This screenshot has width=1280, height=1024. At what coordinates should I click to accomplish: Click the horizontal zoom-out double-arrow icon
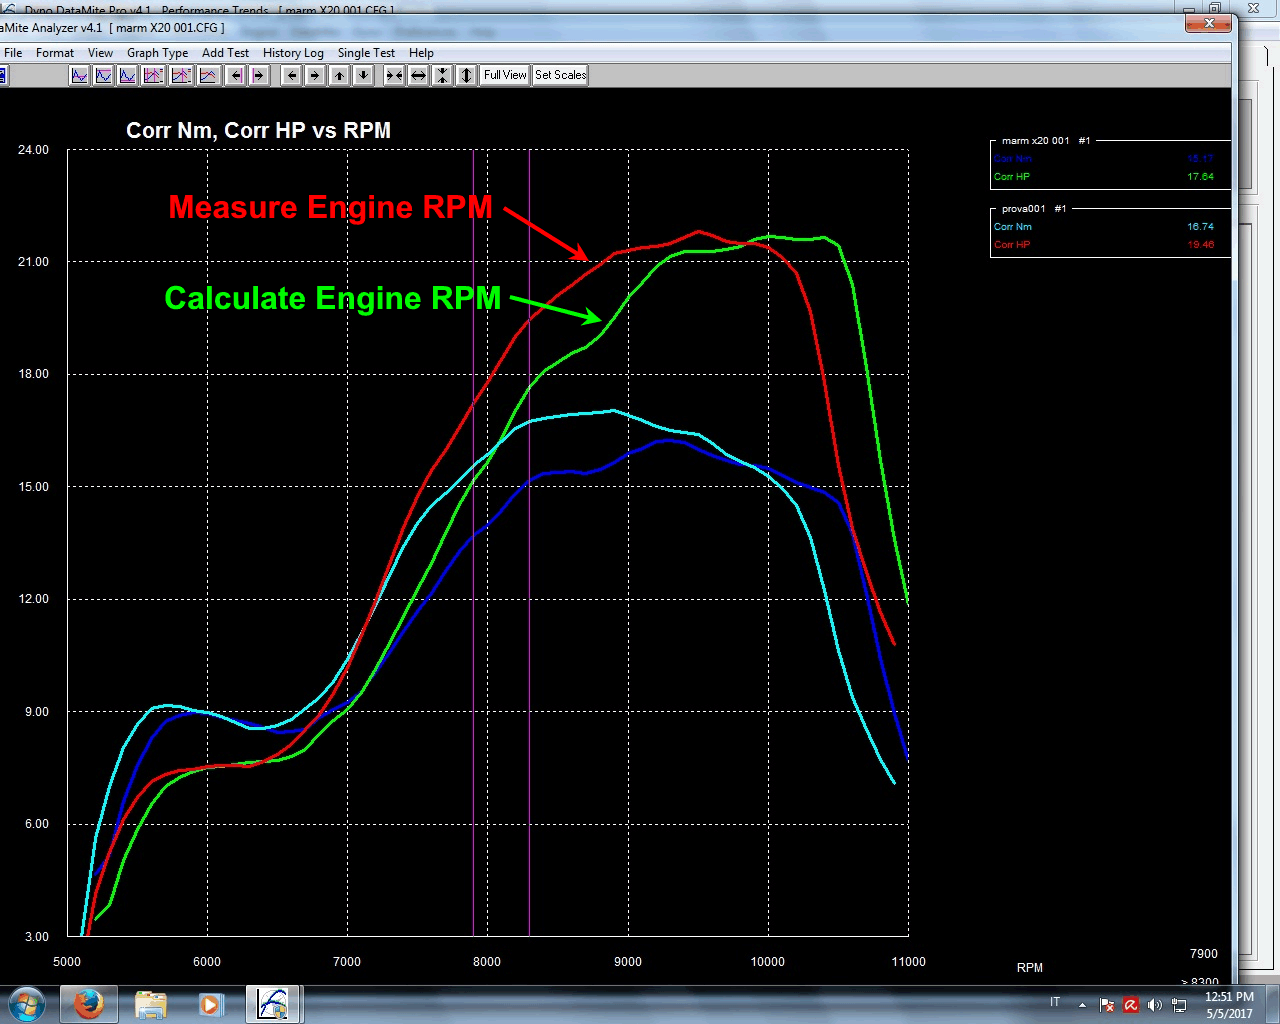tap(418, 74)
